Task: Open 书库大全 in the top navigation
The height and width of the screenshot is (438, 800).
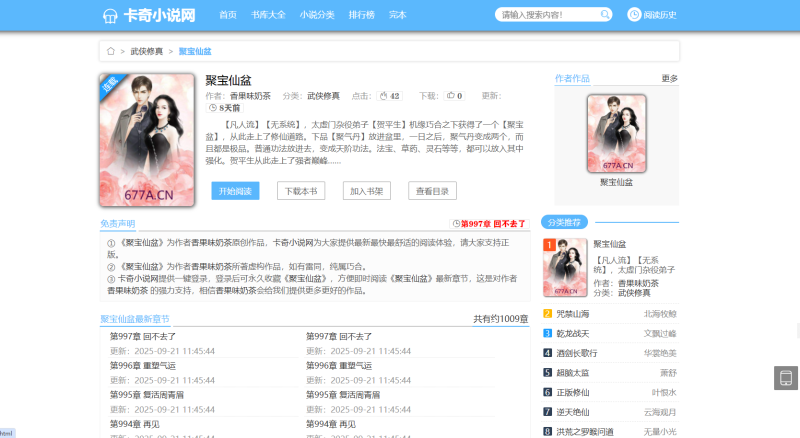Action: click(x=268, y=15)
